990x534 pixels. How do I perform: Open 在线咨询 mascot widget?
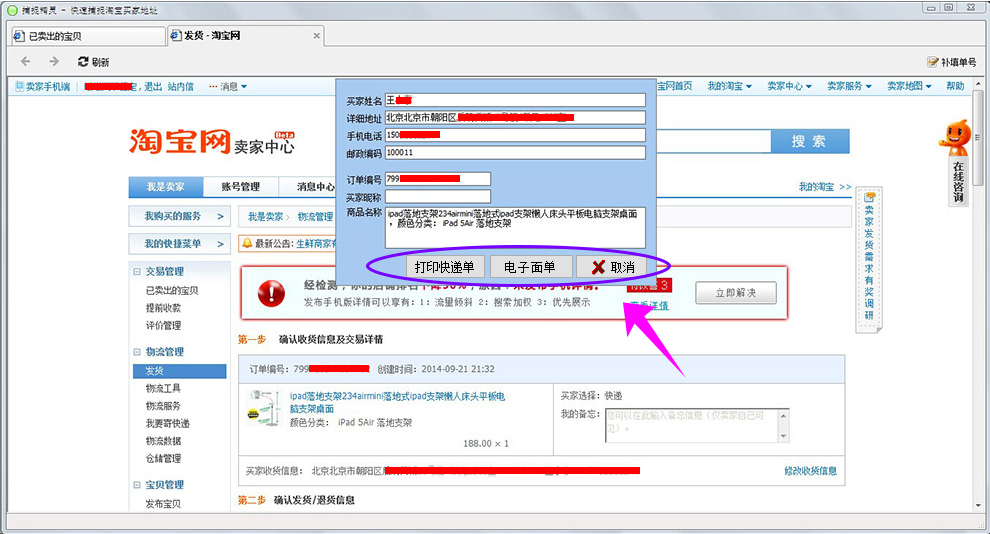(x=958, y=162)
